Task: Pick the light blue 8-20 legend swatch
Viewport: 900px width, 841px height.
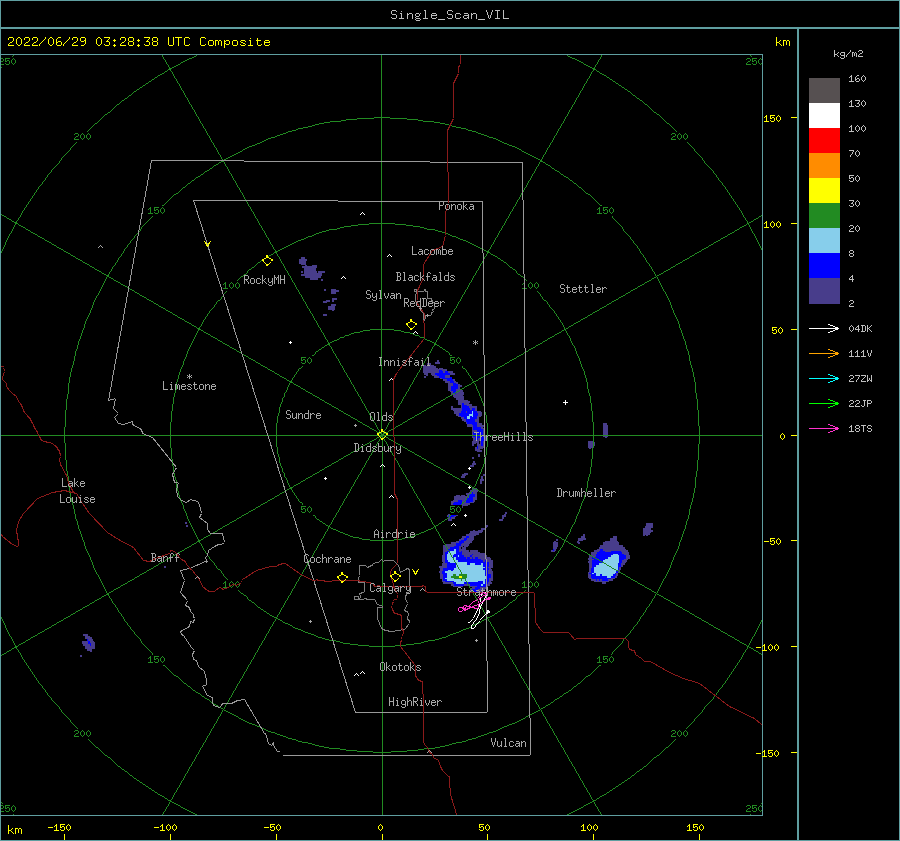Action: 824,241
